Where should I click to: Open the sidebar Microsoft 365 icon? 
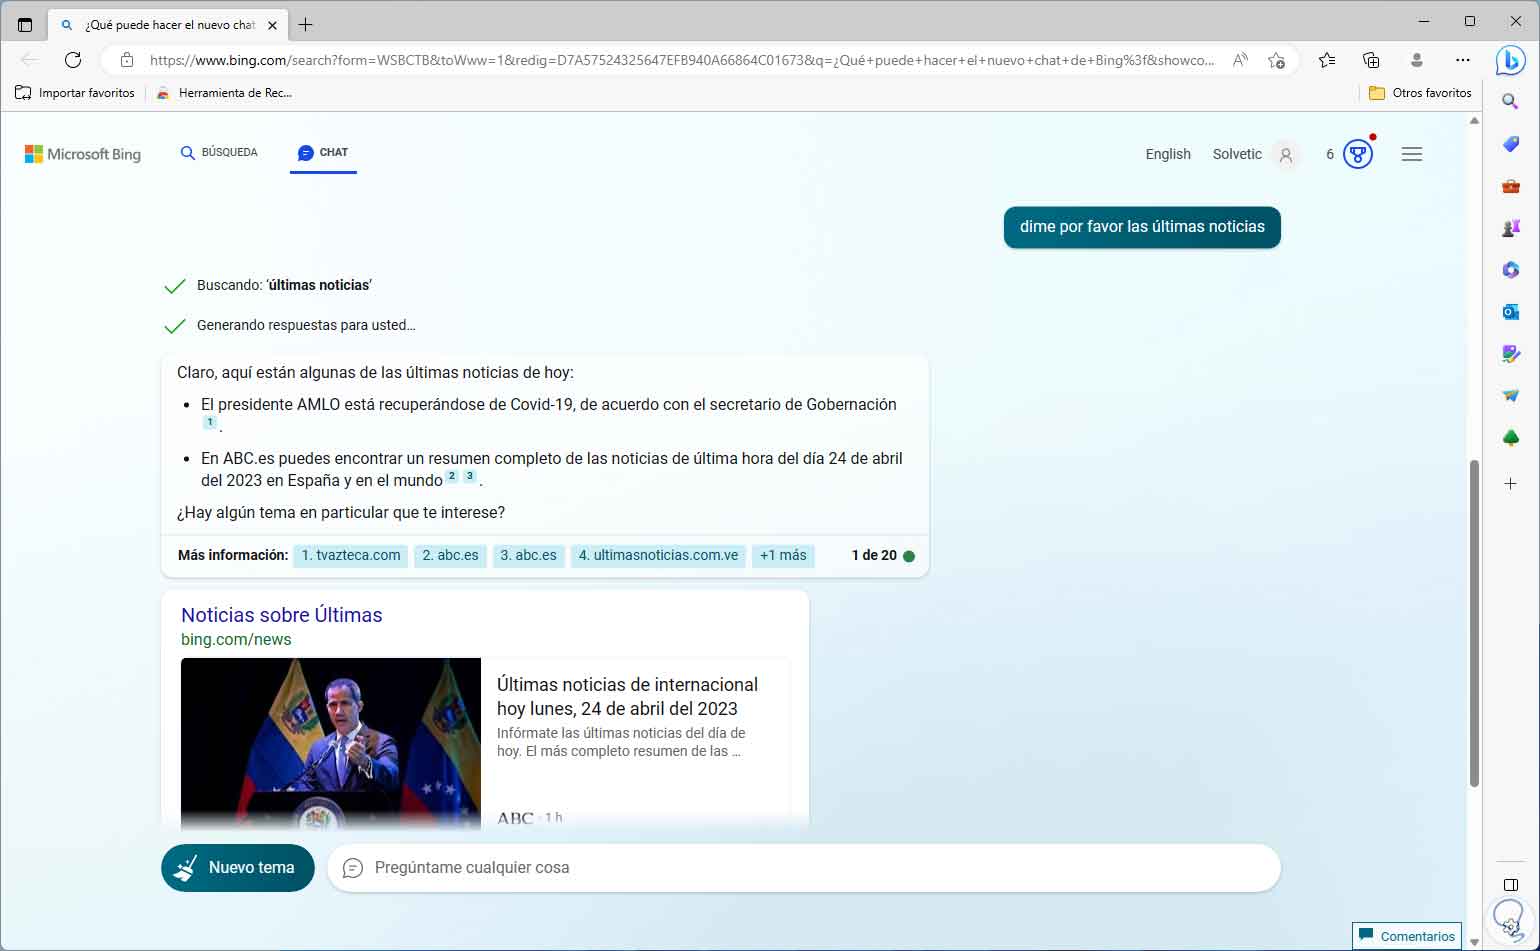[1510, 270]
